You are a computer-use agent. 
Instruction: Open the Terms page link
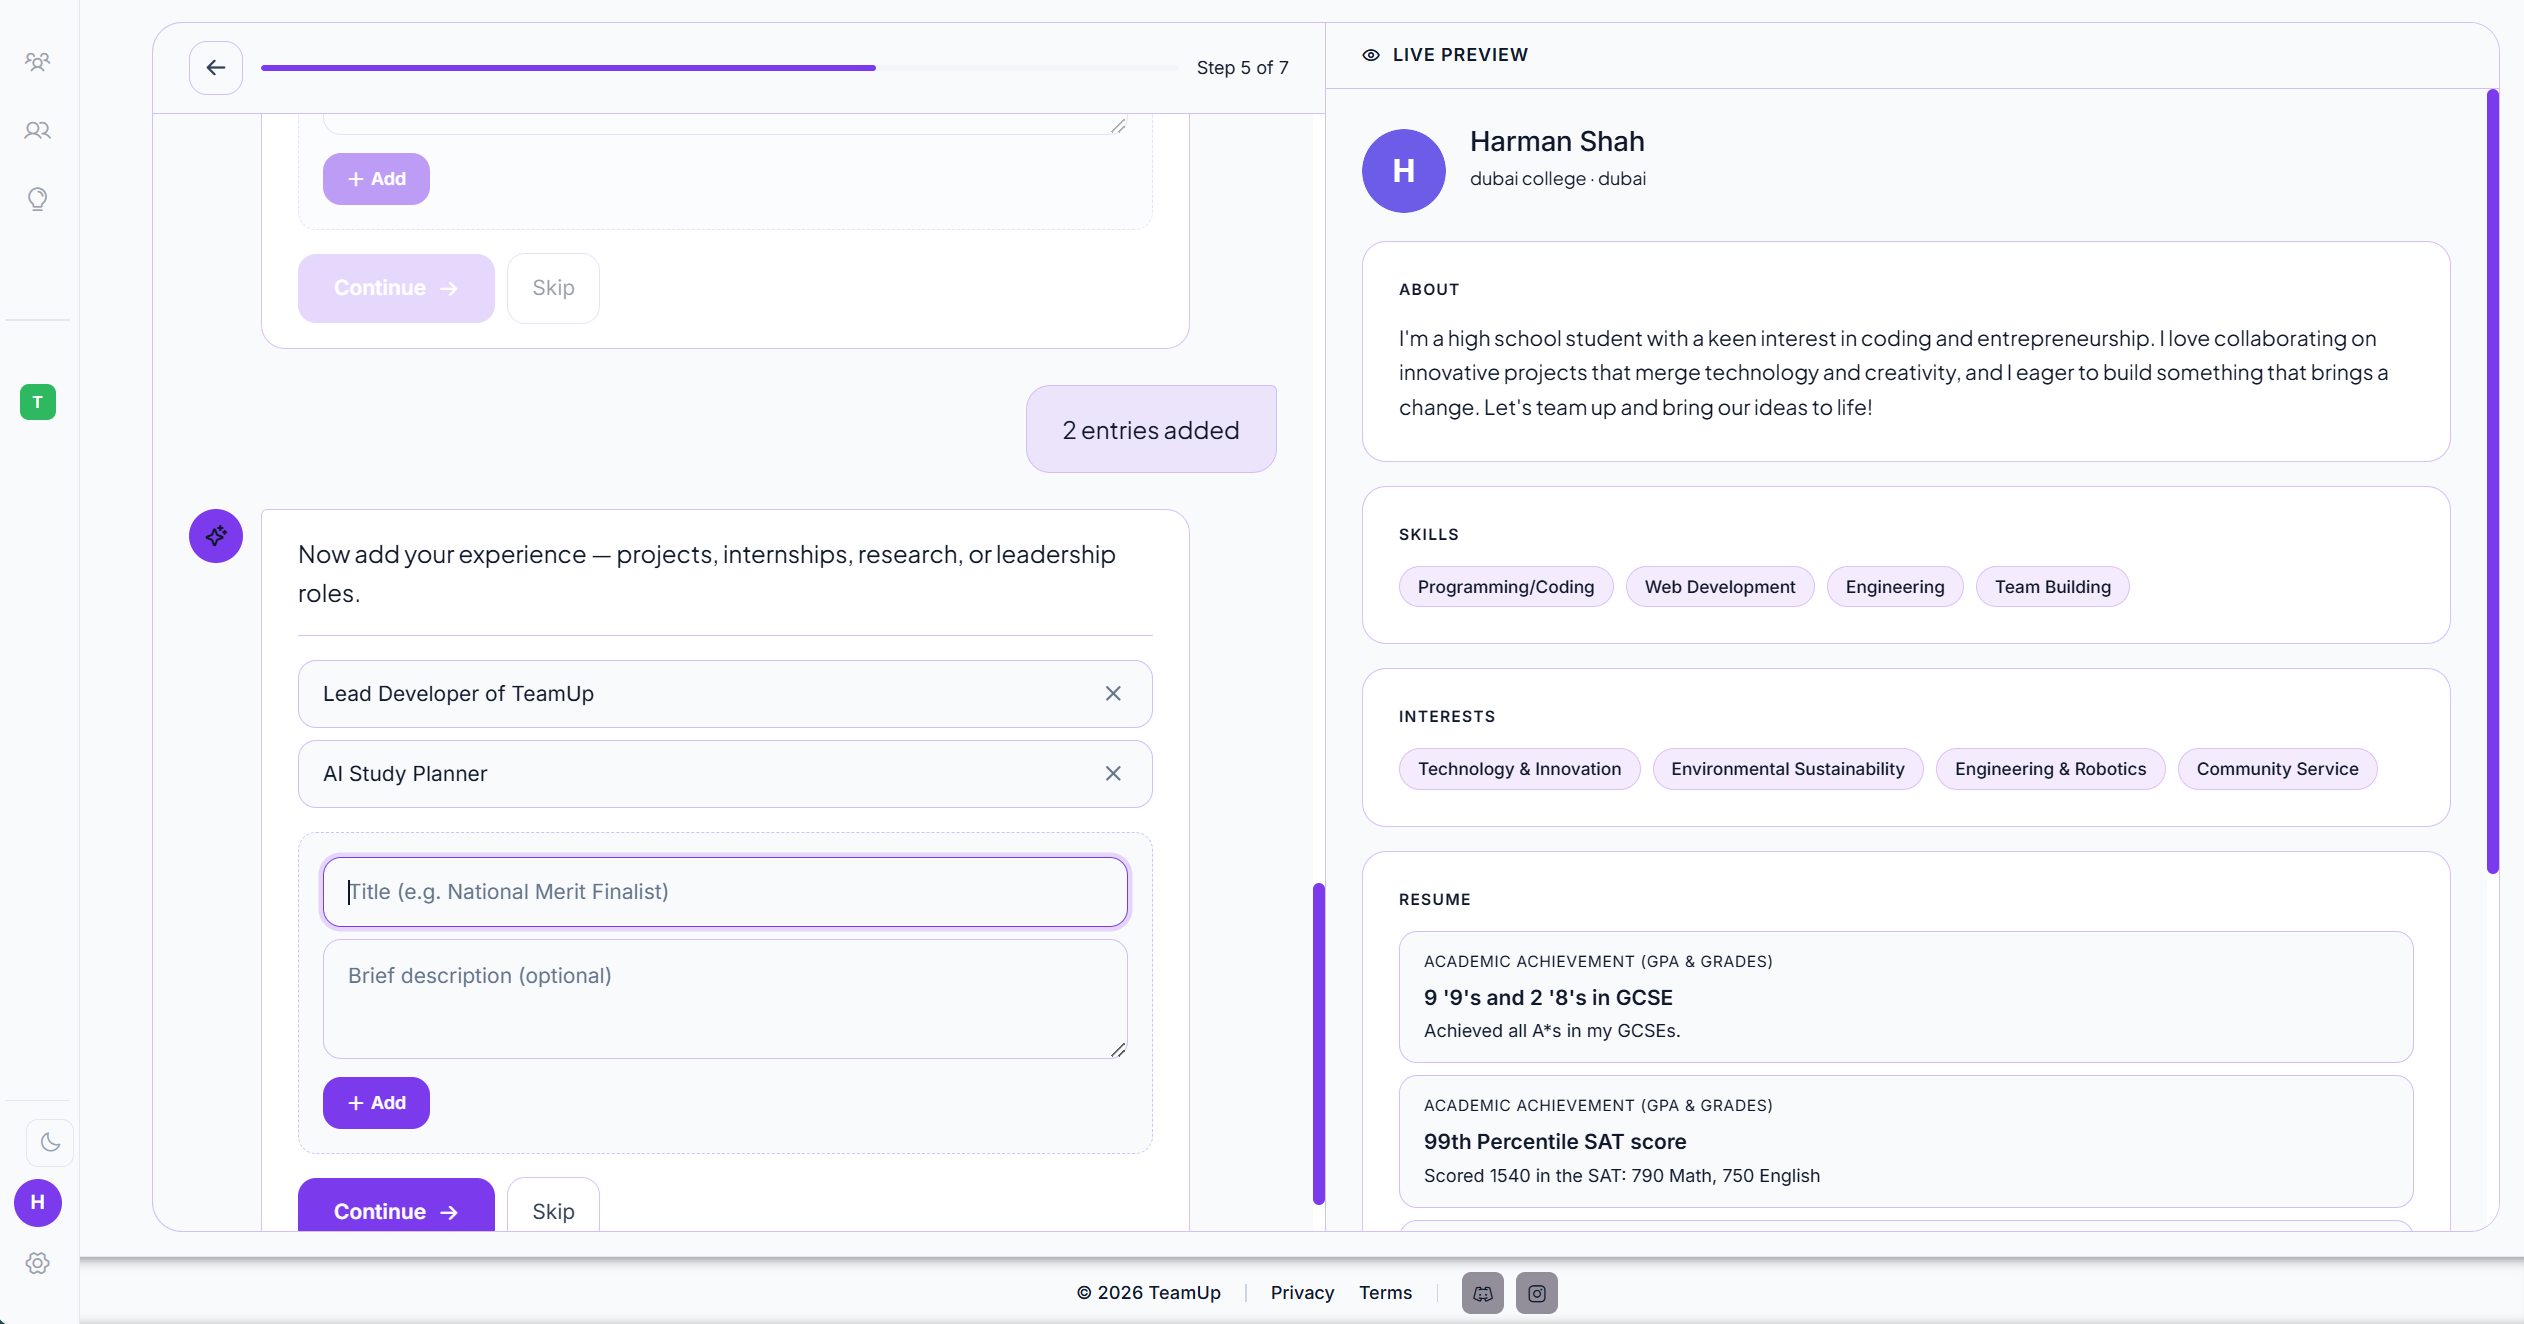point(1385,1292)
